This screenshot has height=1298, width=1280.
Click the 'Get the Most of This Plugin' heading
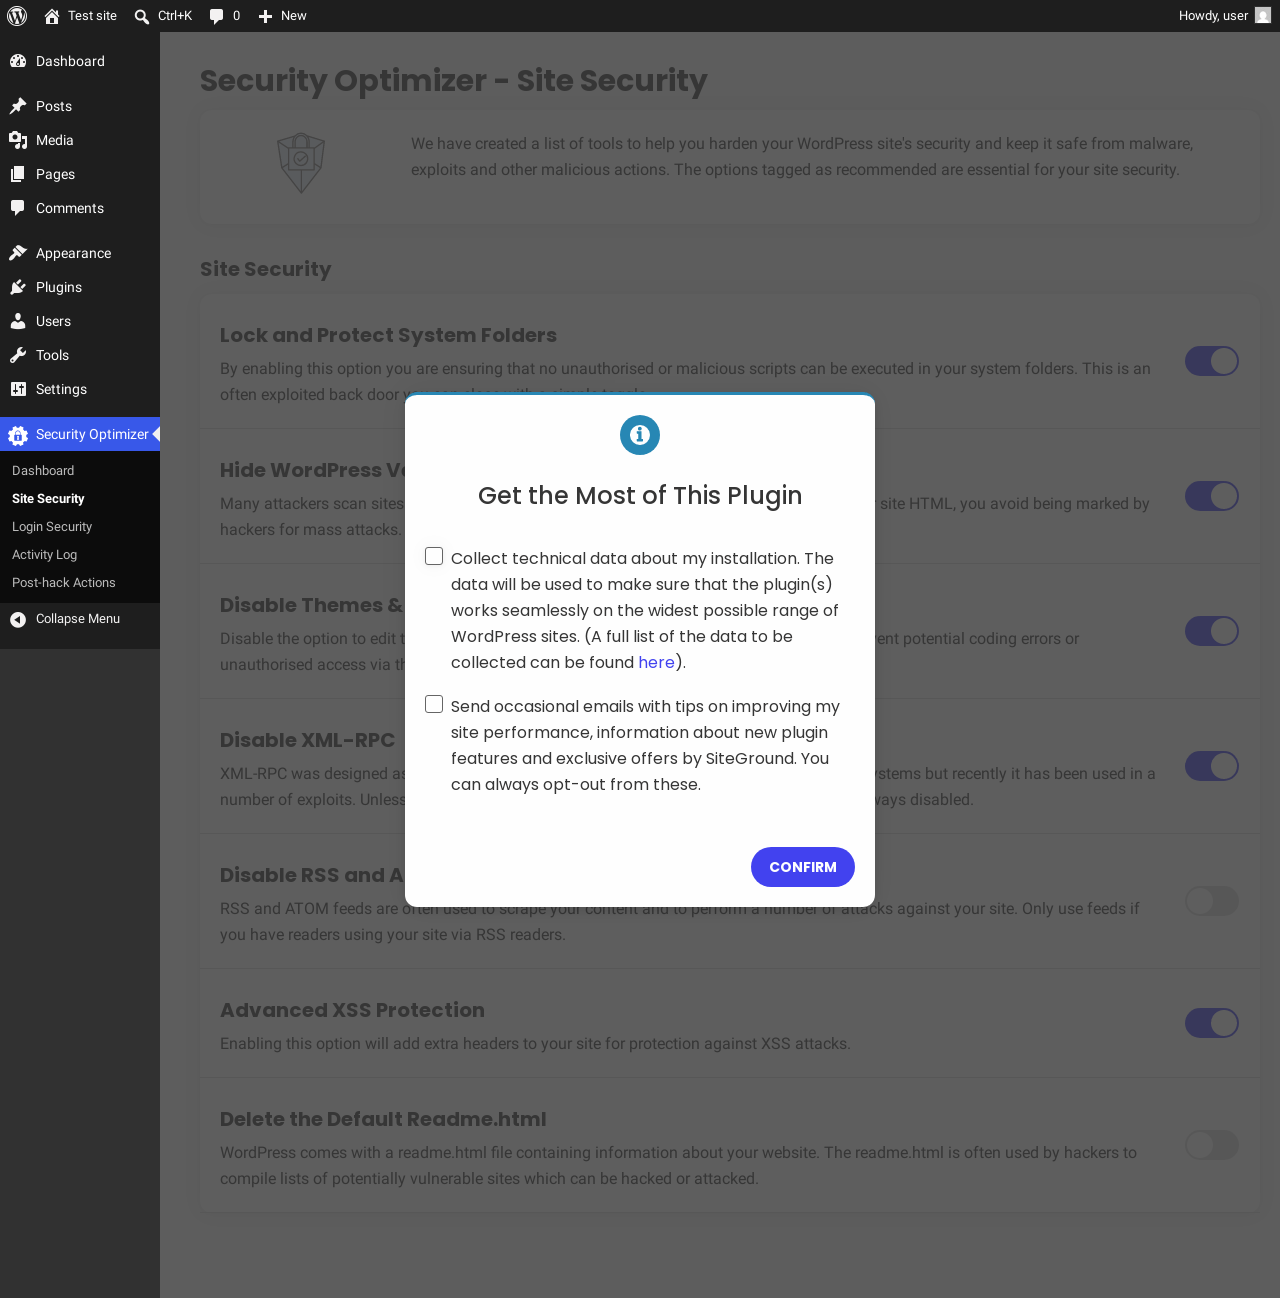coord(640,495)
